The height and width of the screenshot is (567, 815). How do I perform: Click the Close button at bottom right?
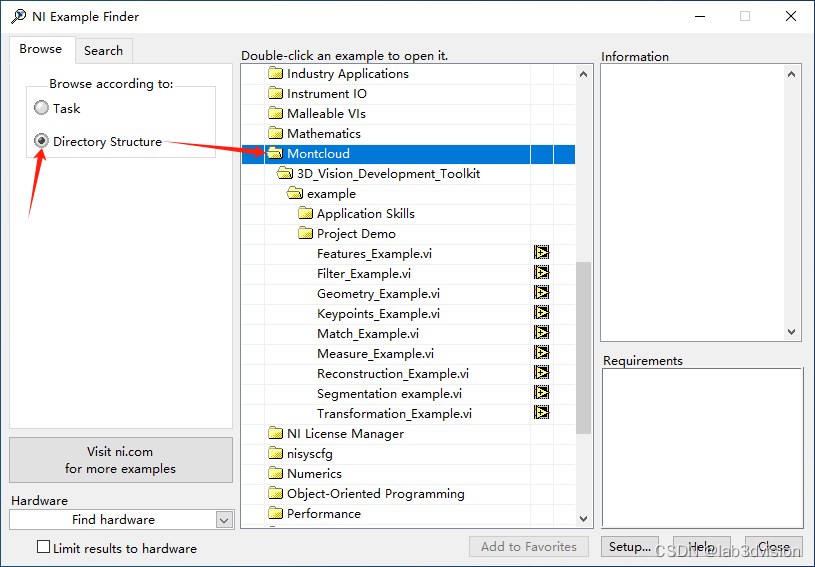click(x=773, y=547)
